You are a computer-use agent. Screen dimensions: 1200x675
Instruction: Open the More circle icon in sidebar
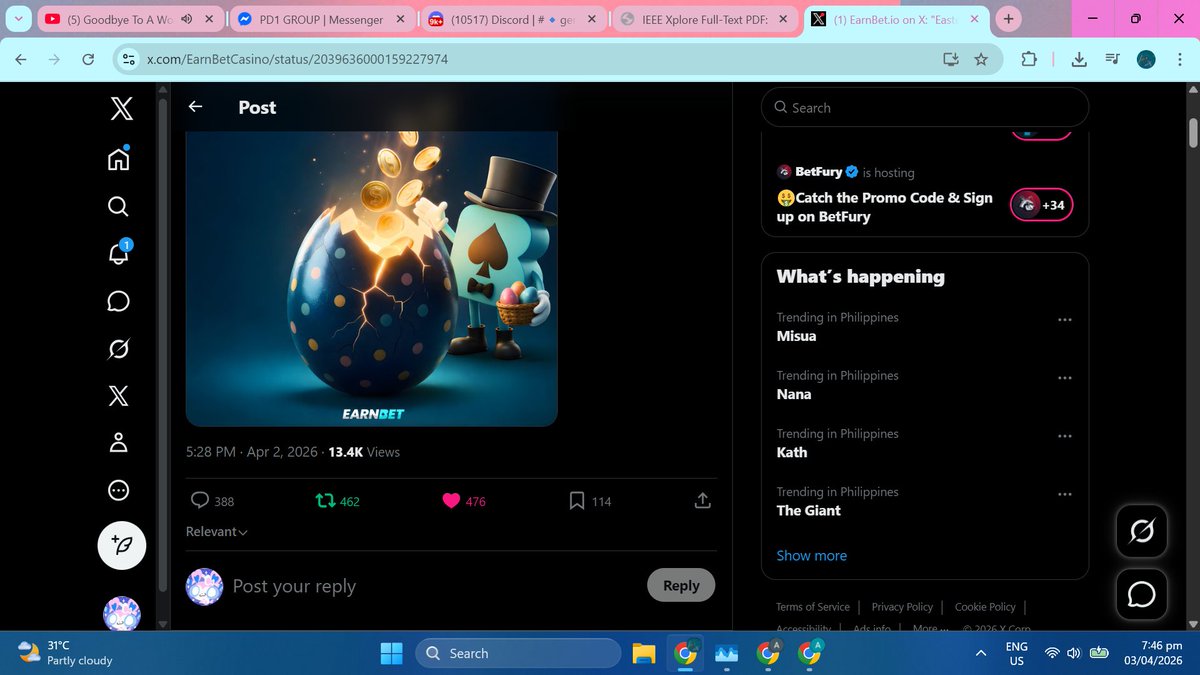pos(118,491)
